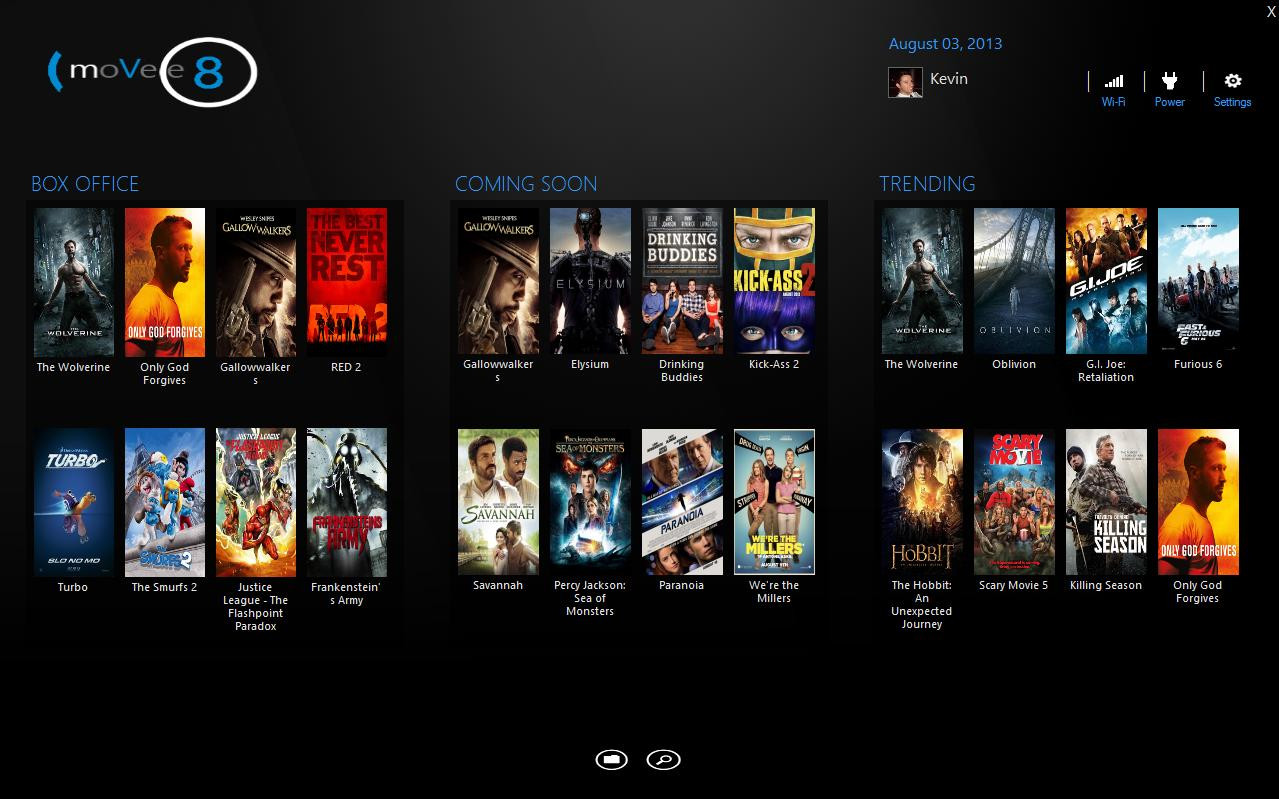Open Gallowwalkers poster under Coming Soon
This screenshot has height=799, width=1279.
[x=498, y=281]
